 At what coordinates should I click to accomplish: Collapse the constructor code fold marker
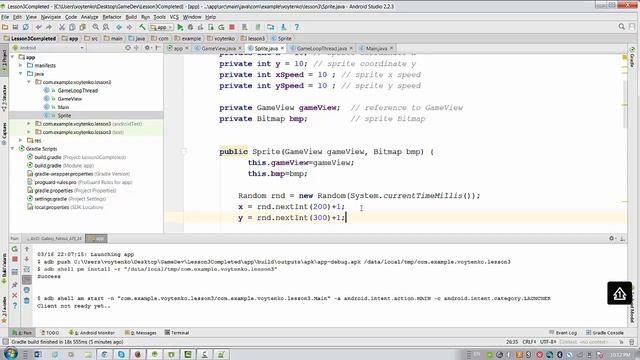point(184,152)
